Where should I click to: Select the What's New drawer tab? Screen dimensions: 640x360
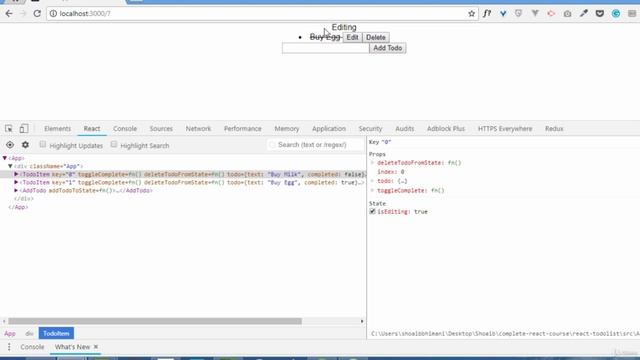click(x=72, y=347)
